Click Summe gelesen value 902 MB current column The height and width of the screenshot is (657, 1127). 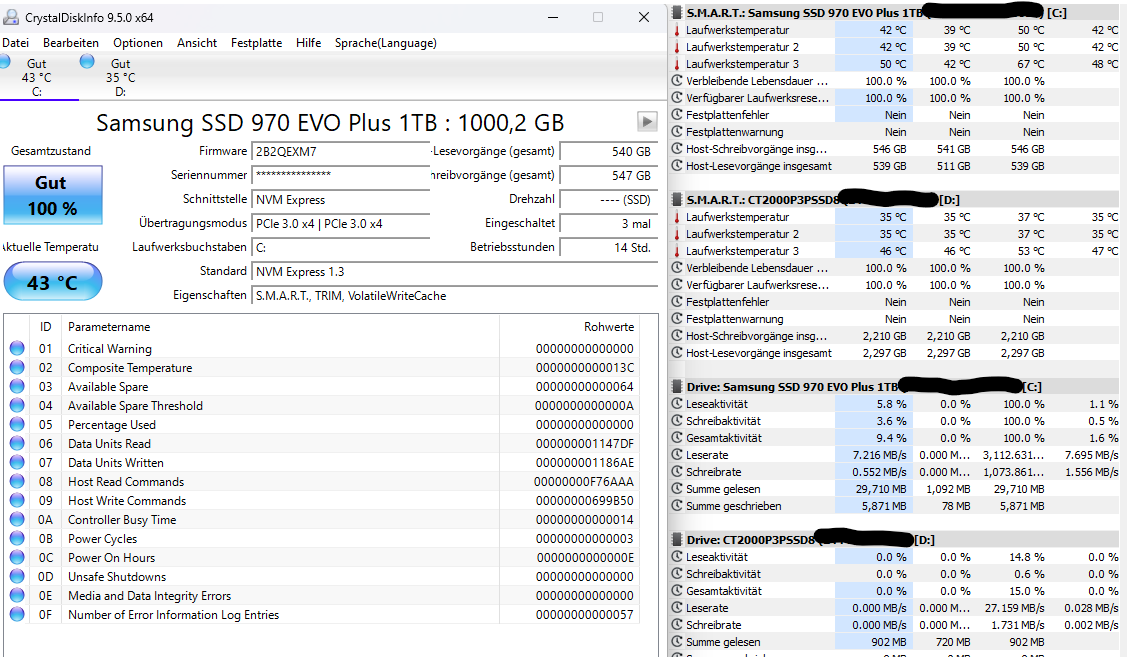click(889, 642)
